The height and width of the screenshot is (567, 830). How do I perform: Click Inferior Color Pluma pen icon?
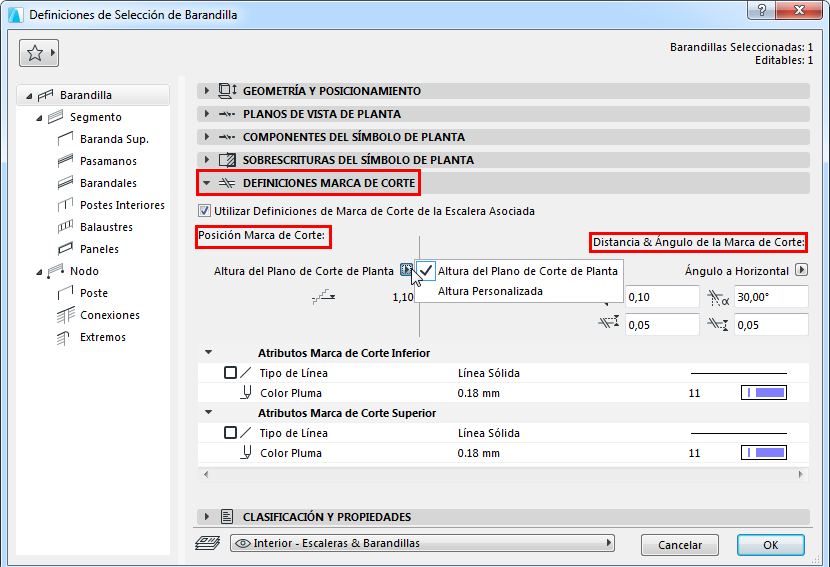click(246, 393)
